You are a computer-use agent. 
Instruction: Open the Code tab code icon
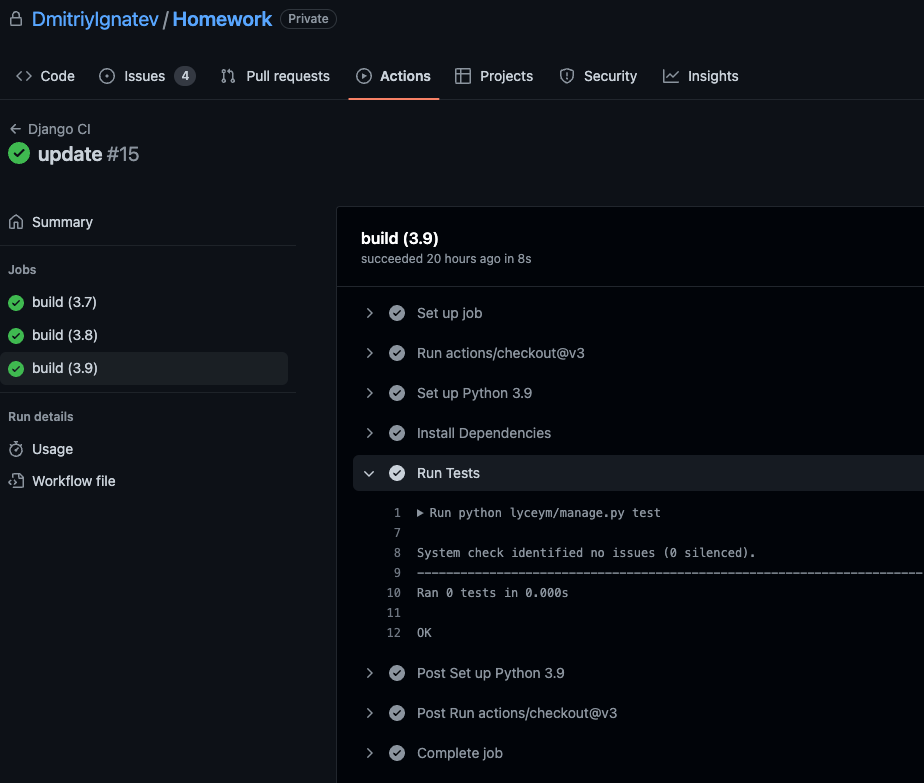25,76
